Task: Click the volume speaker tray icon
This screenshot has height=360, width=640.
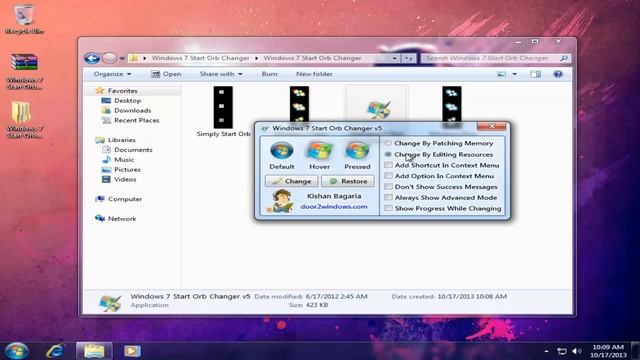Action: [576, 351]
